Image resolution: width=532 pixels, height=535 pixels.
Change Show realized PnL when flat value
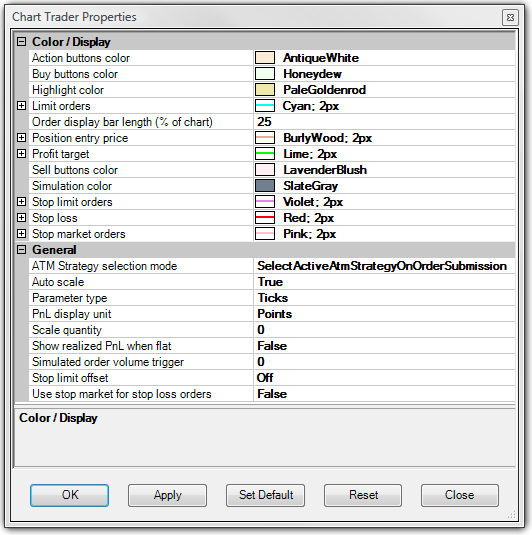coord(384,346)
